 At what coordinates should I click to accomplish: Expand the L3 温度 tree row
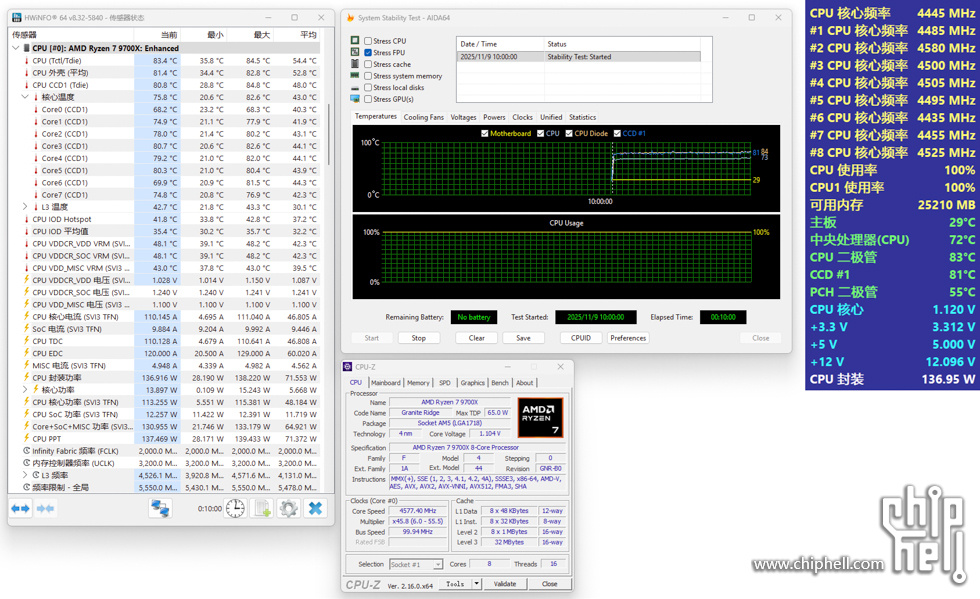click(x=25, y=207)
